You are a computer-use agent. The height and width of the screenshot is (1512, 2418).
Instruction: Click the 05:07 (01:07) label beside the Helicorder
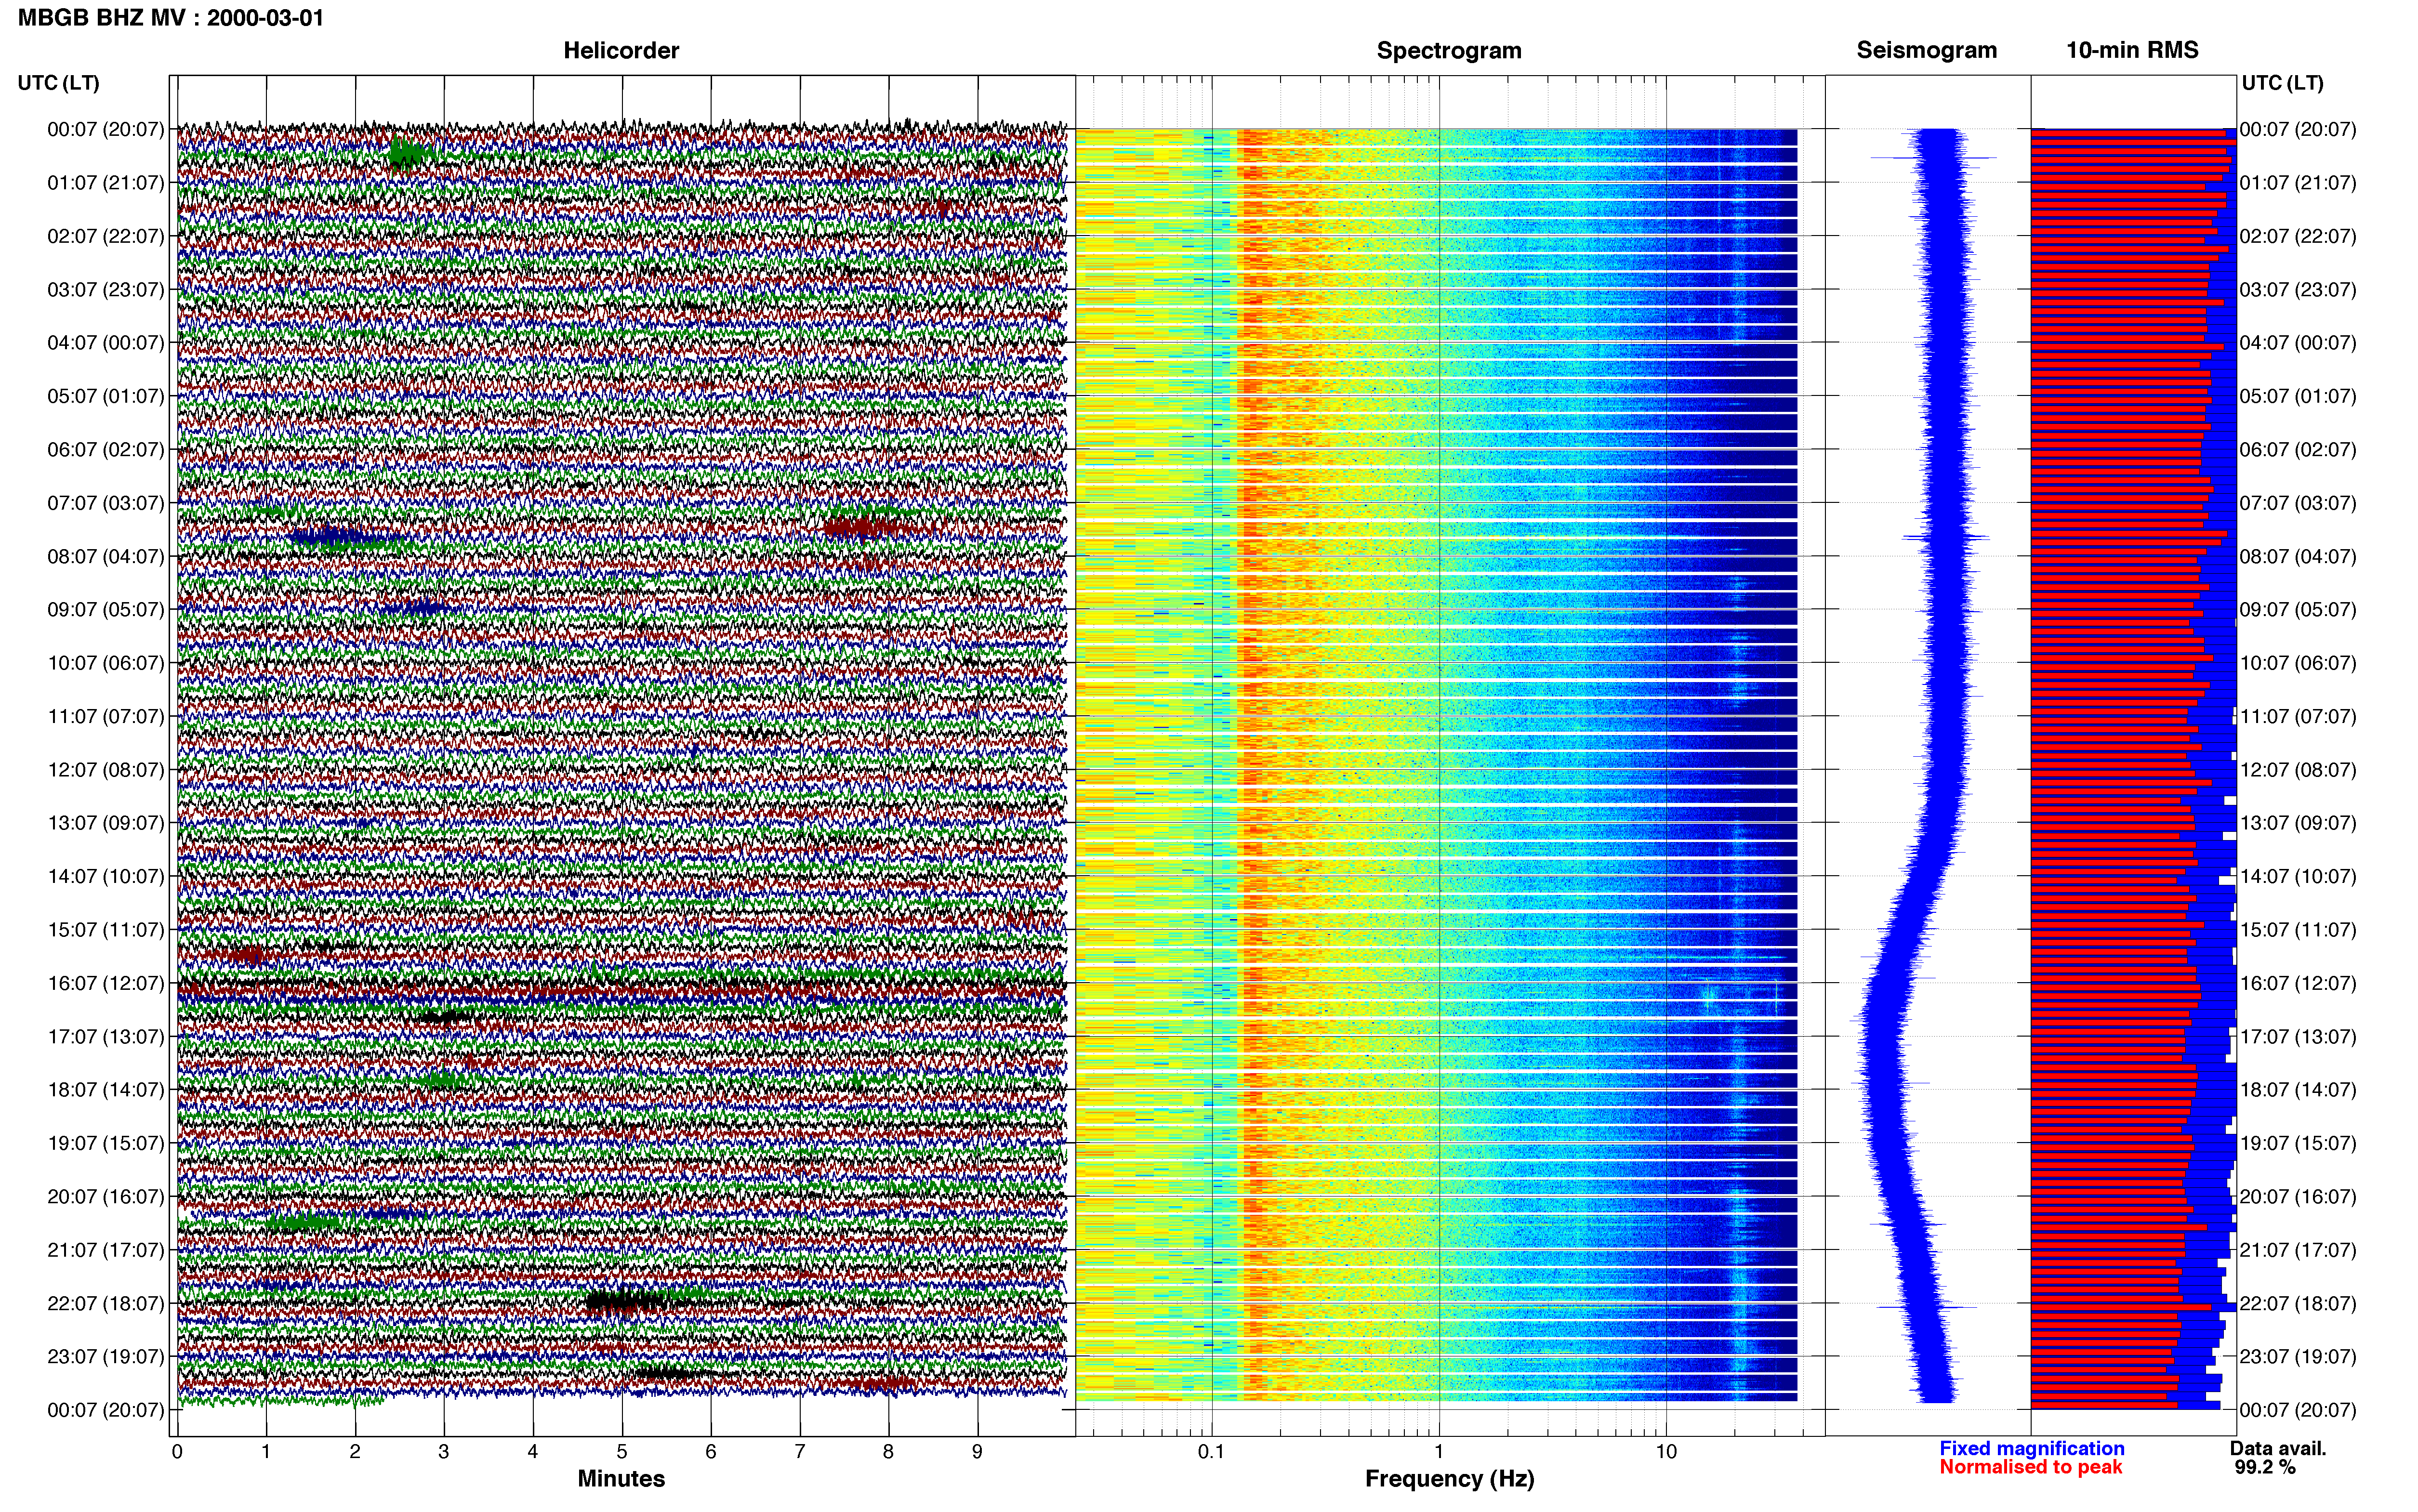pyautogui.click(x=105, y=396)
